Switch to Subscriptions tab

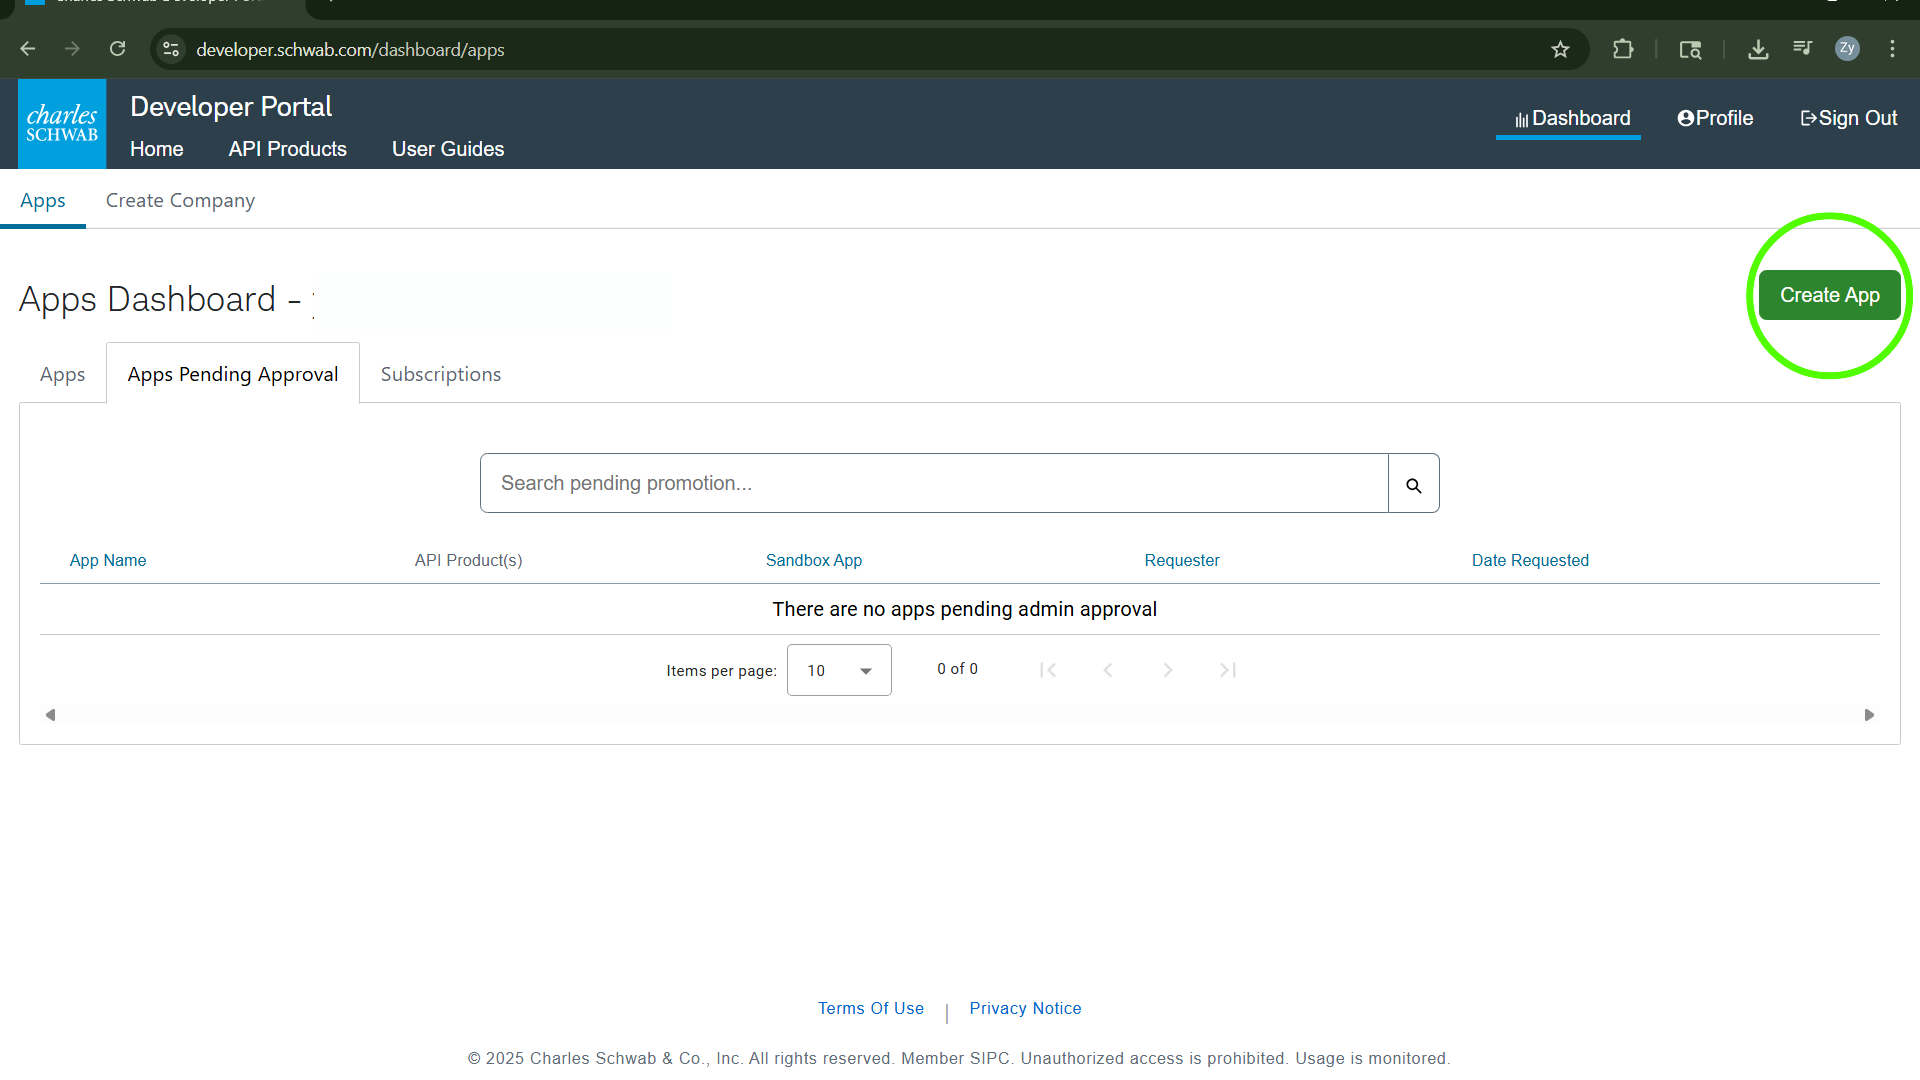(440, 374)
